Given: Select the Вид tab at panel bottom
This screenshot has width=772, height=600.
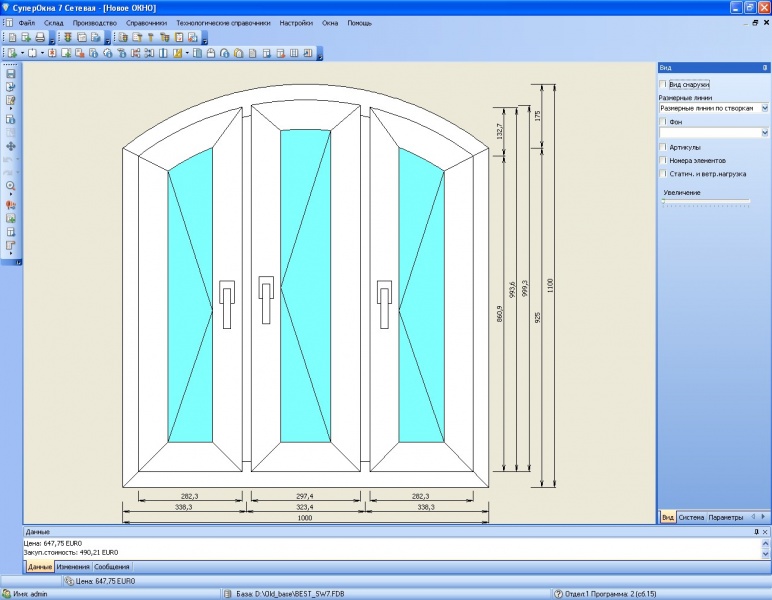Looking at the screenshot, I should pyautogui.click(x=668, y=517).
